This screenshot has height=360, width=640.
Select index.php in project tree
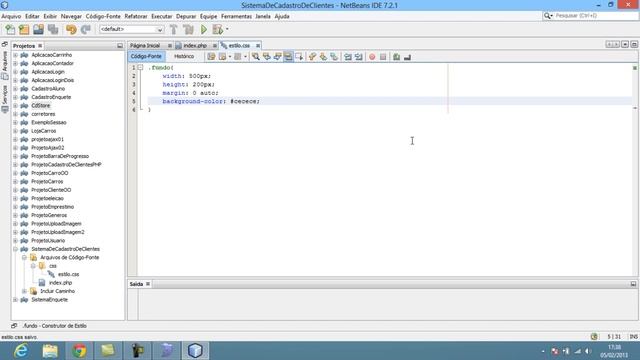tap(60, 283)
